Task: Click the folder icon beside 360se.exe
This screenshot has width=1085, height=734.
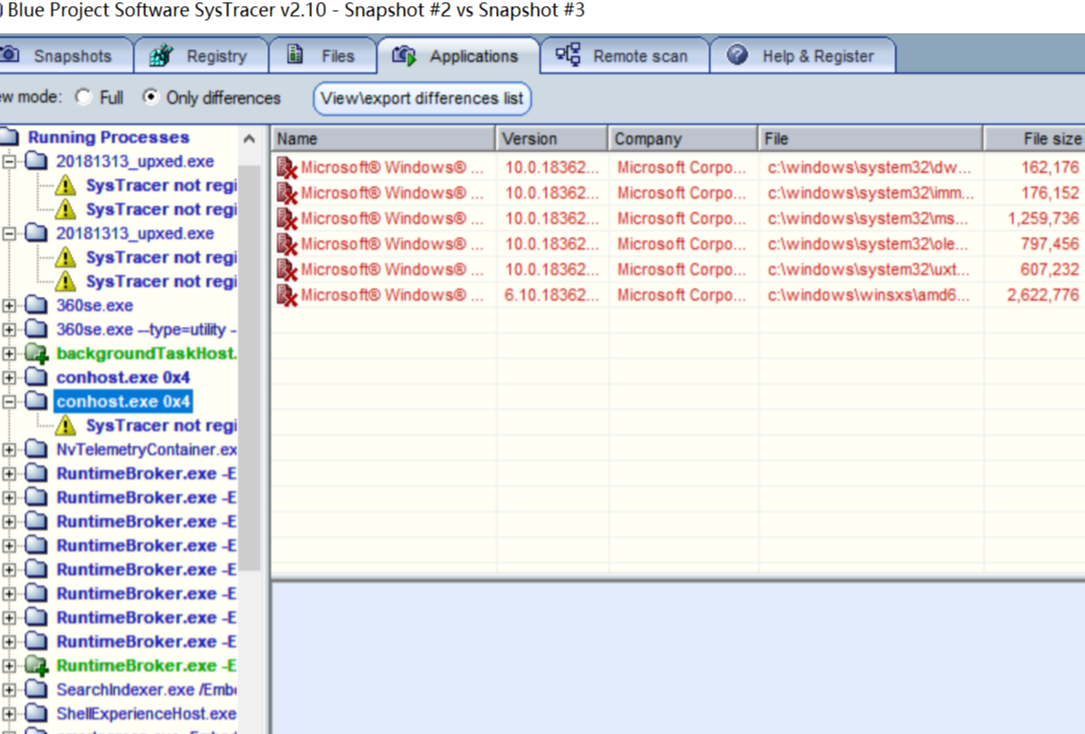Action: point(36,305)
